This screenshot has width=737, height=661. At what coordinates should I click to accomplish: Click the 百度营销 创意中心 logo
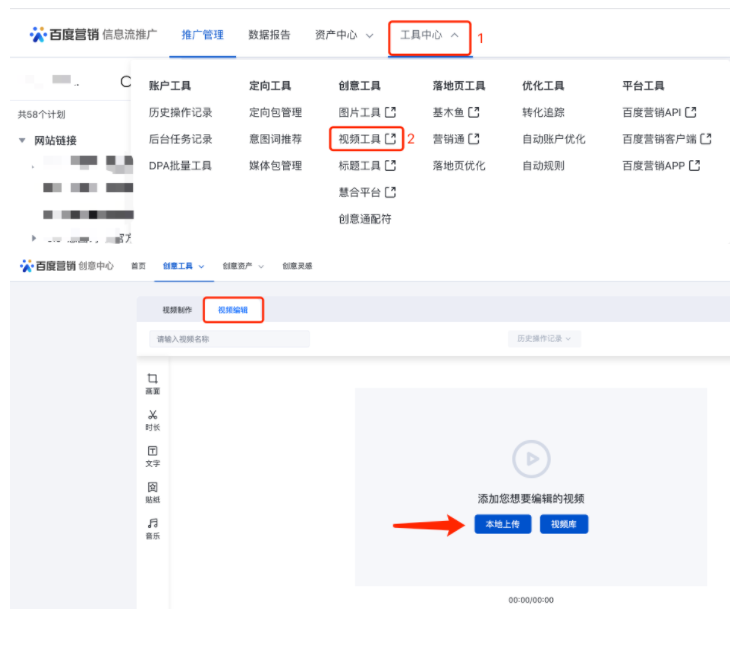pyautogui.click(x=67, y=266)
